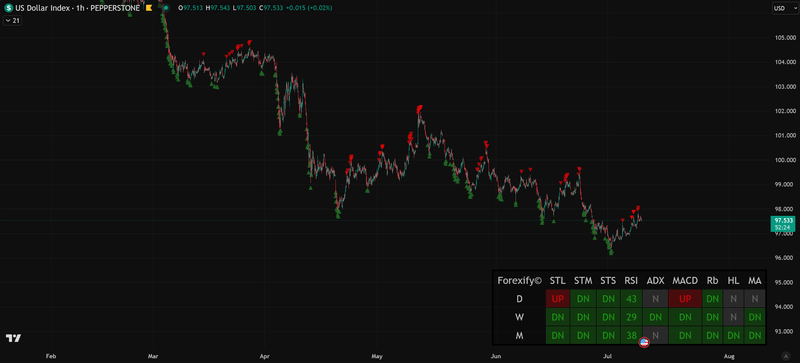800x363 pixels.
Task: Click the STS column header
Action: 608,280
